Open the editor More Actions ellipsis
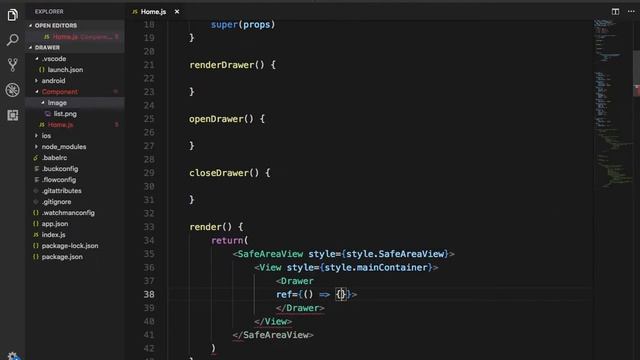The width and height of the screenshot is (640, 360). click(631, 11)
